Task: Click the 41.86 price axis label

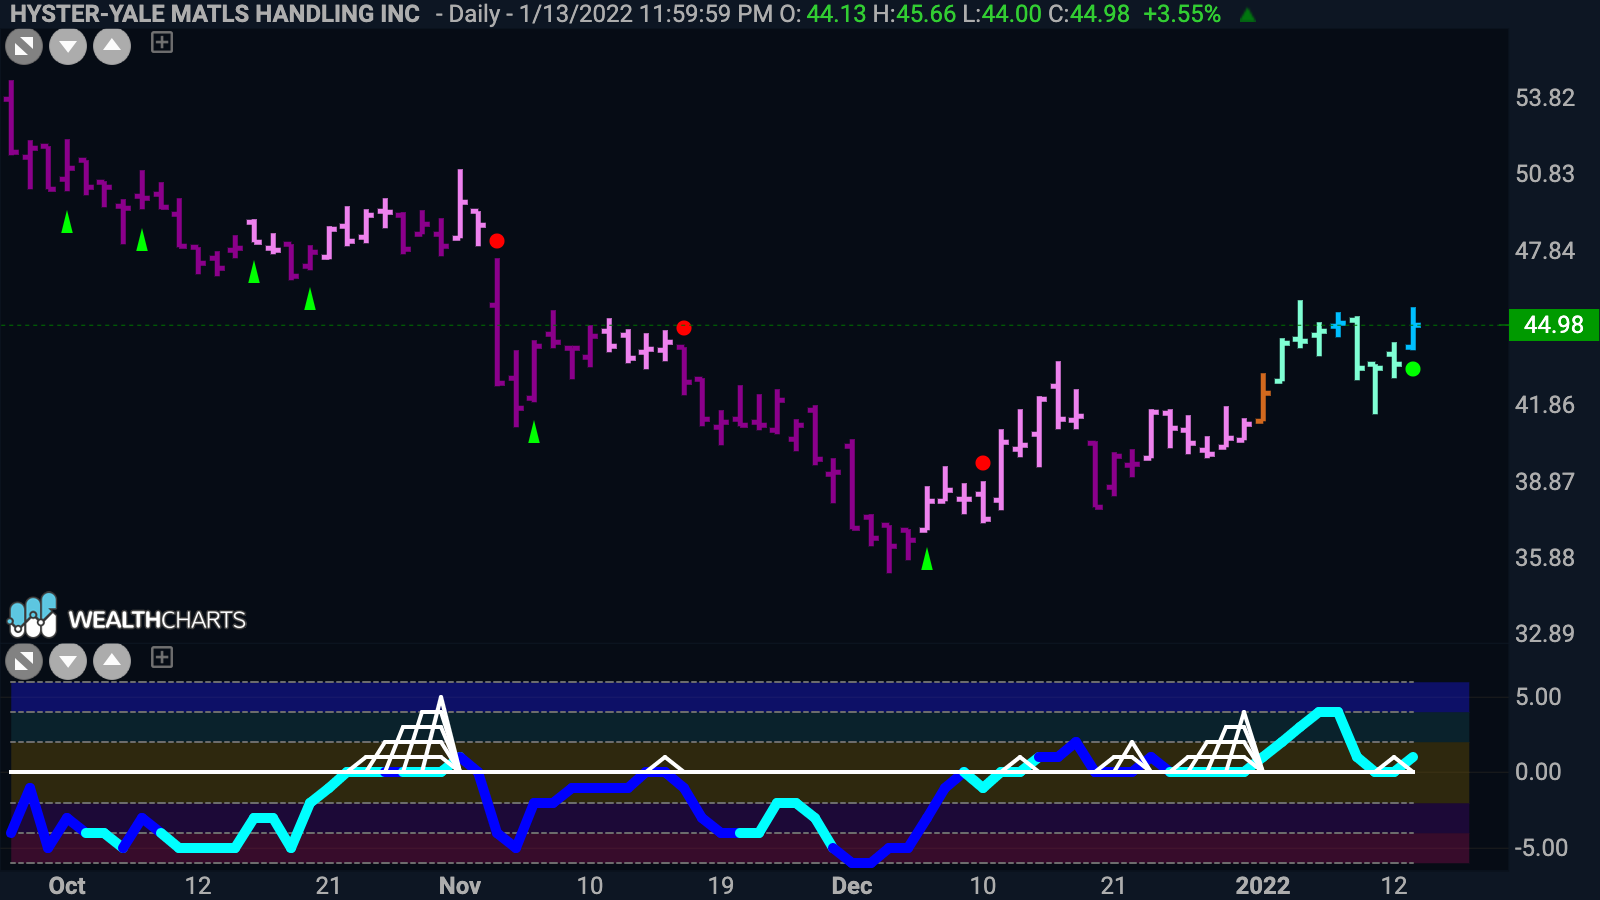Action: 1545,405
